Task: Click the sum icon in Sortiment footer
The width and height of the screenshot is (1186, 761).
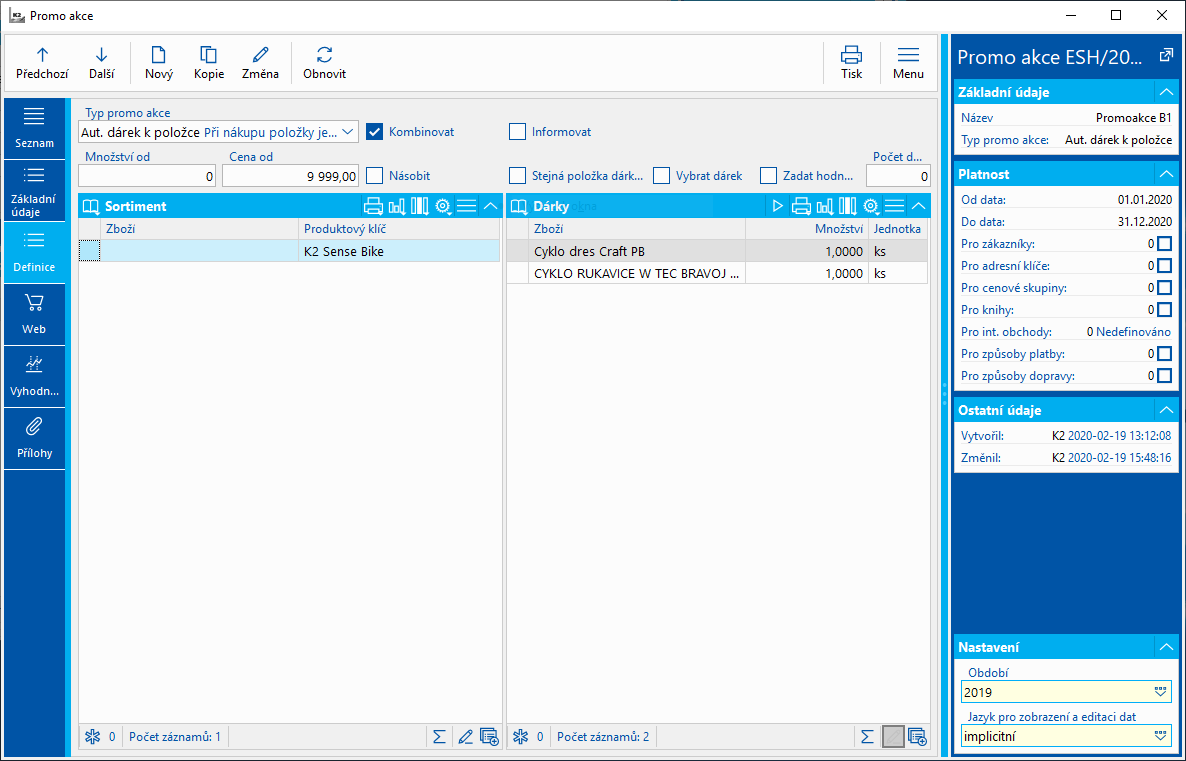Action: pyautogui.click(x=439, y=736)
